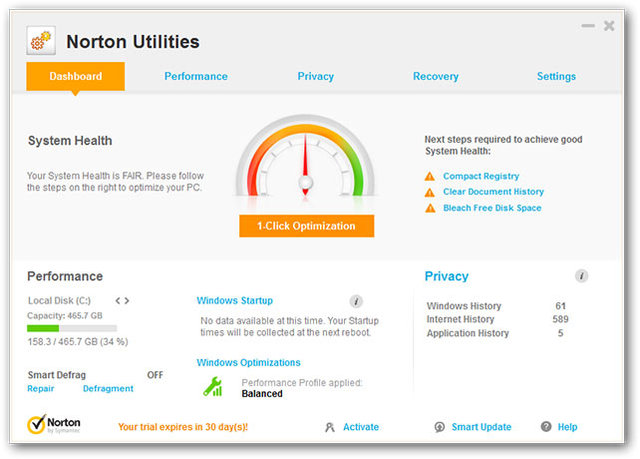Open the Settings tab
640x459 pixels.
tap(556, 76)
